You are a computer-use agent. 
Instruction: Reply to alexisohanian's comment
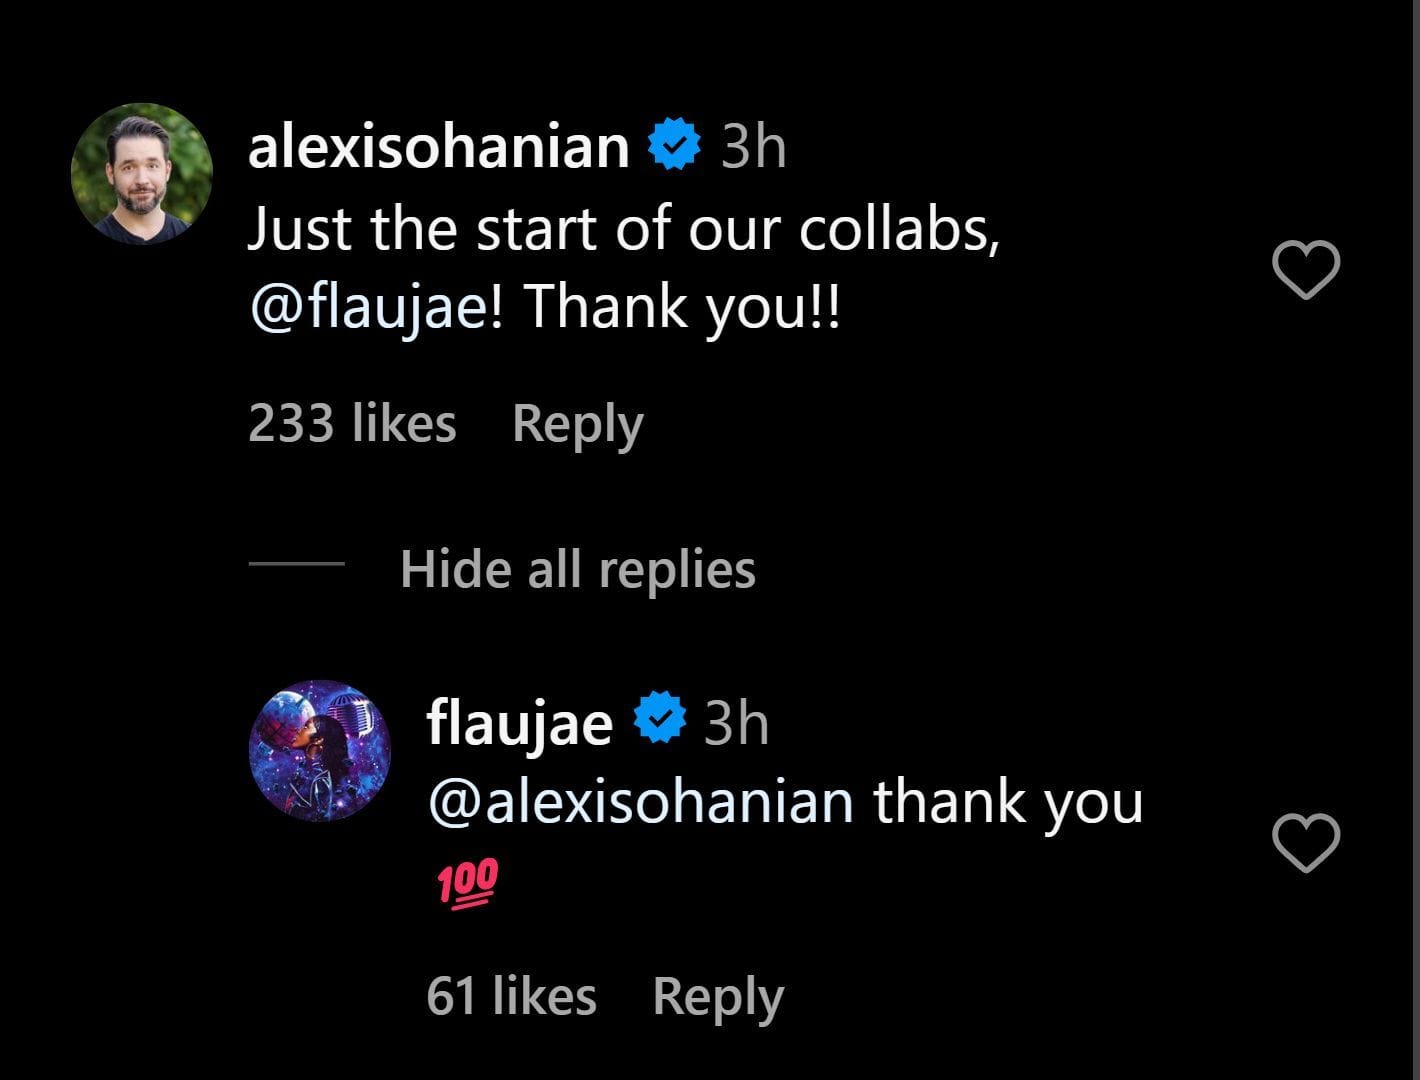click(577, 424)
